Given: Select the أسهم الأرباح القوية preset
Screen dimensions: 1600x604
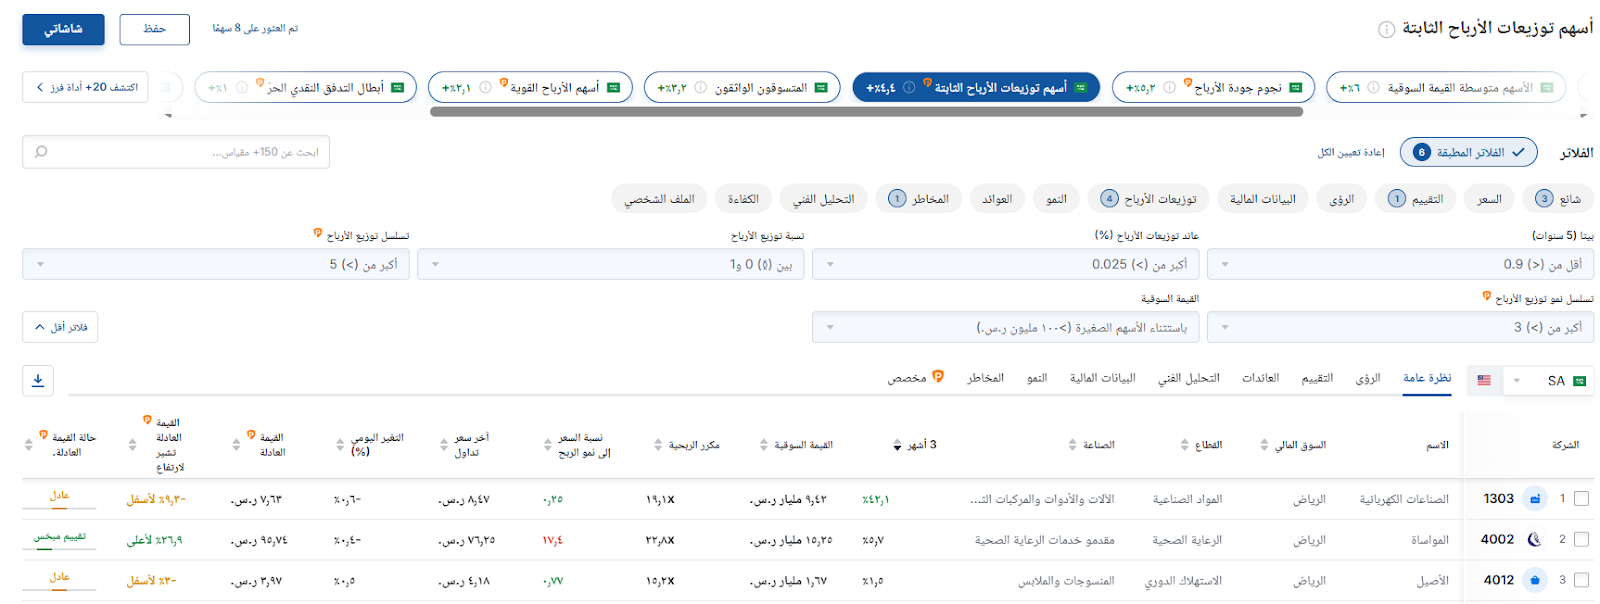Looking at the screenshot, I should pyautogui.click(x=530, y=87).
